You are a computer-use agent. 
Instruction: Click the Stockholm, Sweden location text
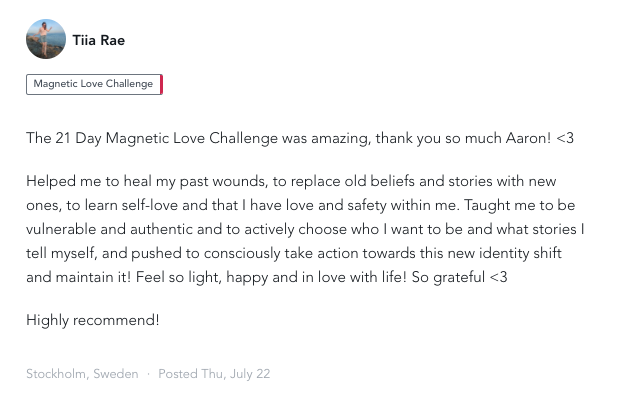[x=82, y=374]
